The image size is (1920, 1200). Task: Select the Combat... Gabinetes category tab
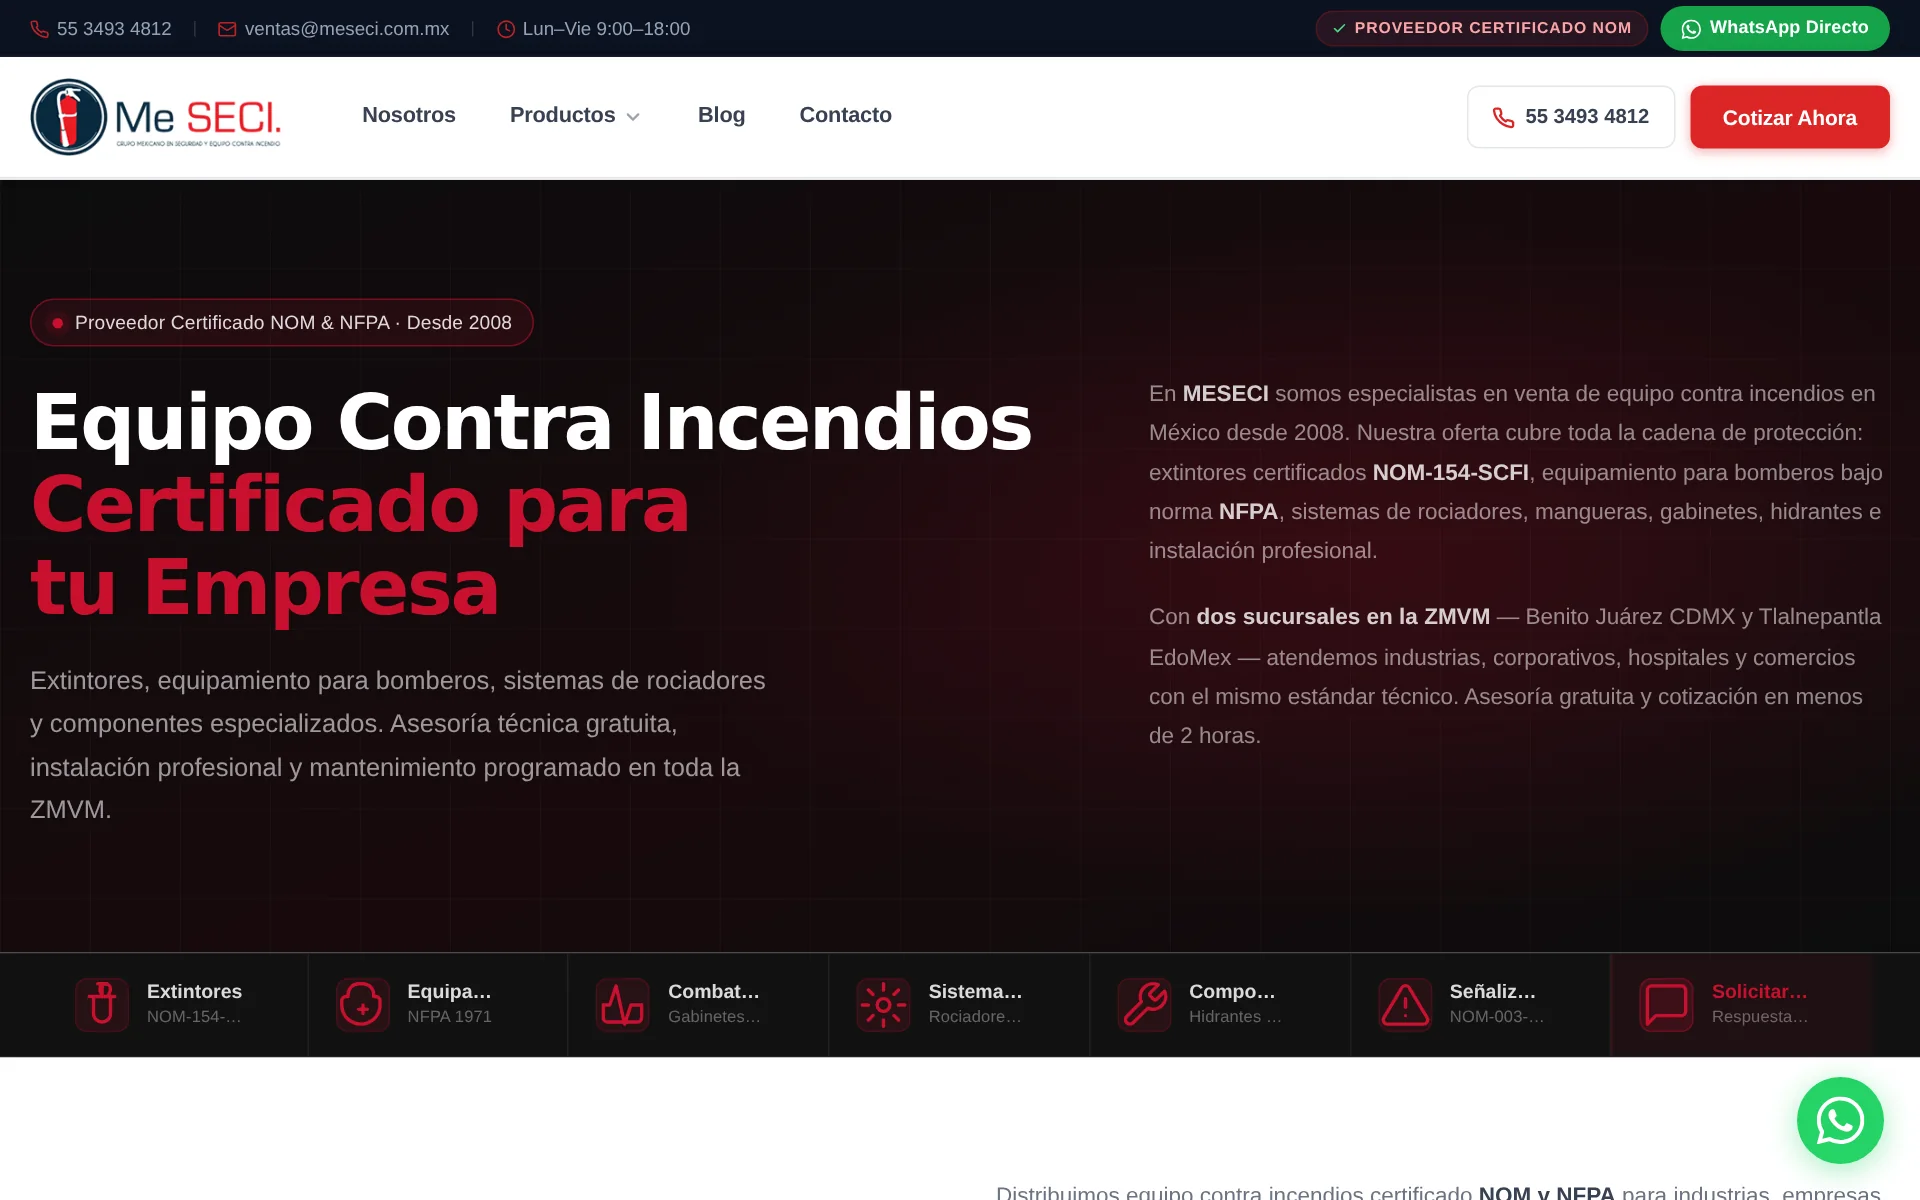click(x=698, y=1004)
